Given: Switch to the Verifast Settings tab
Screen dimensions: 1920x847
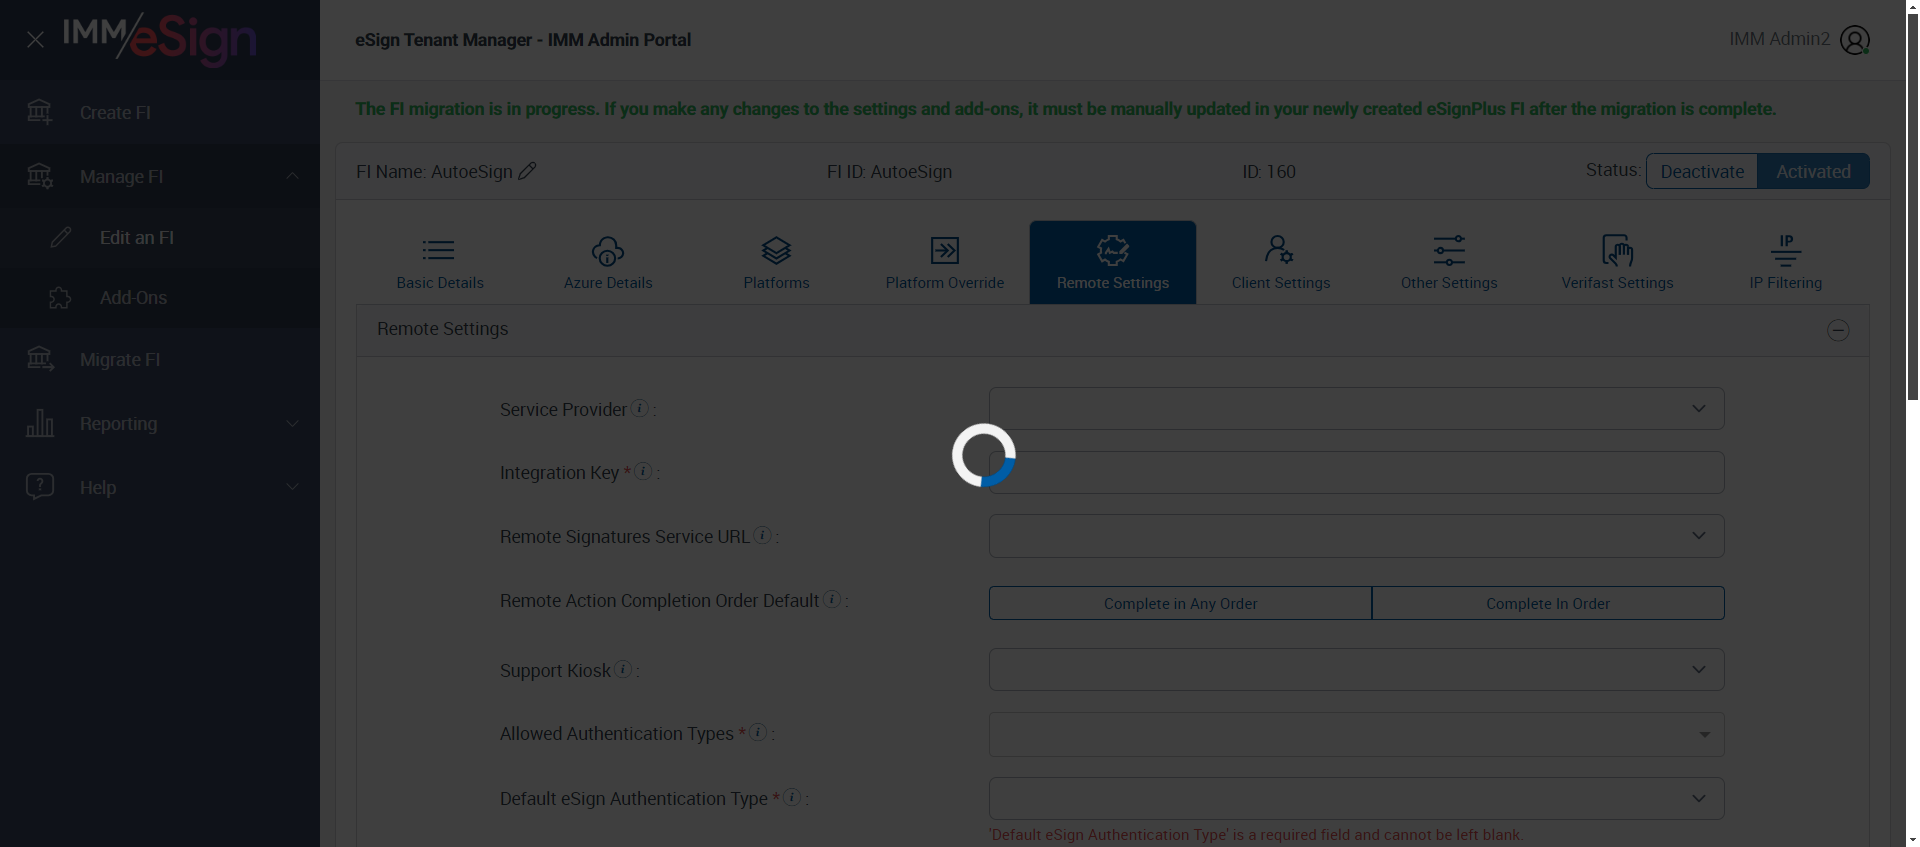Looking at the screenshot, I should coord(1617,262).
